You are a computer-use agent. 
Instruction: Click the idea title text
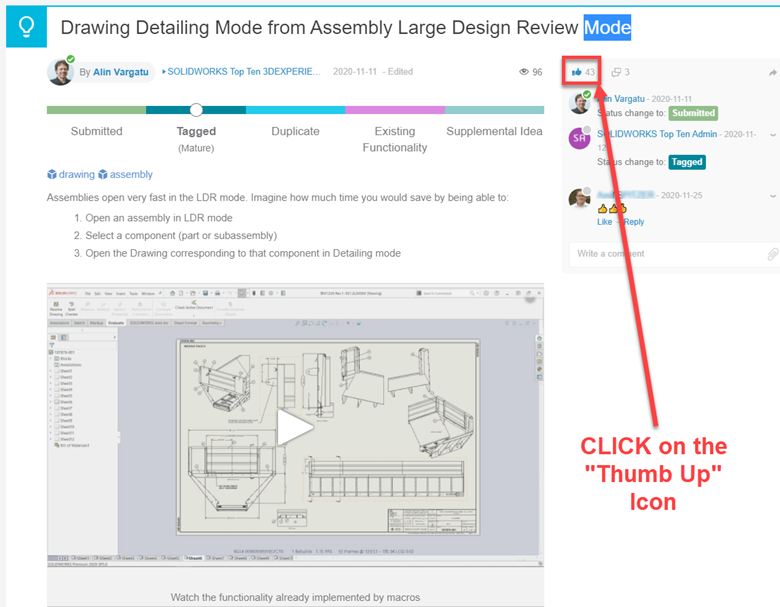point(346,27)
